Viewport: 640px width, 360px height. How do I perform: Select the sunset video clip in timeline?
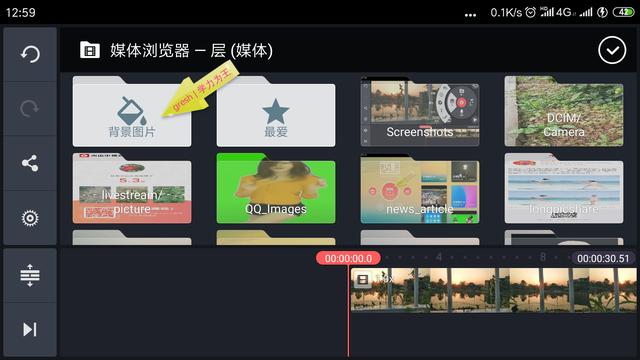pos(493,290)
